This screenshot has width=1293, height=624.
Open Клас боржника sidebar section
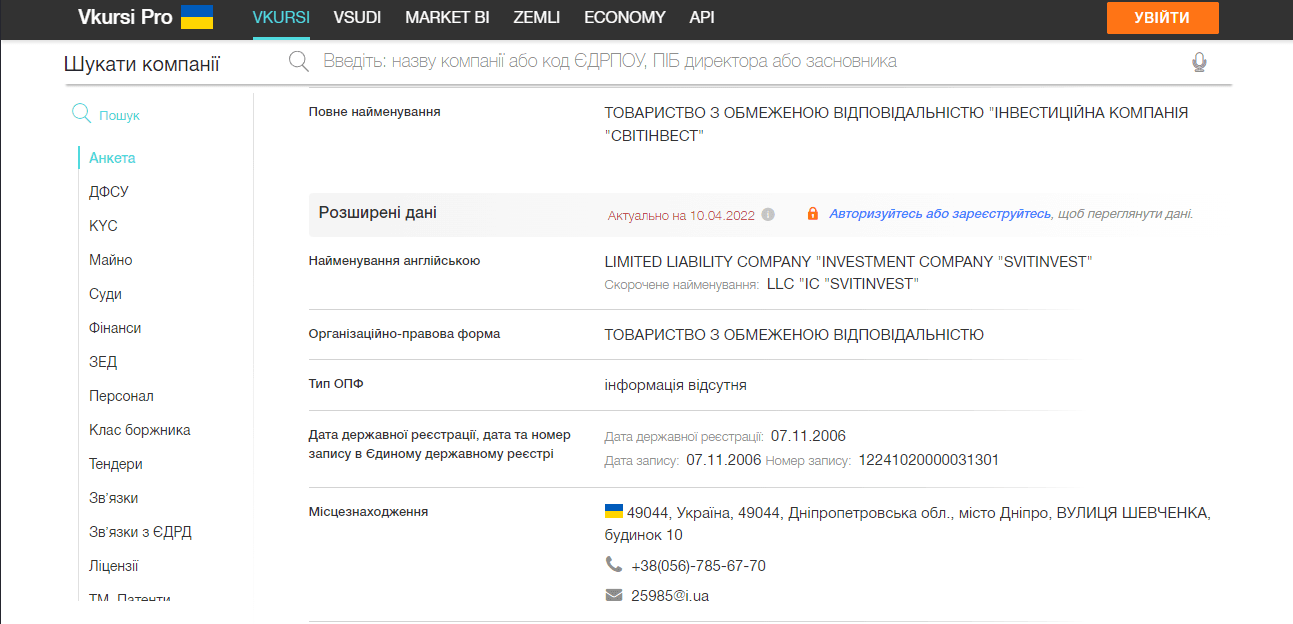coord(139,430)
